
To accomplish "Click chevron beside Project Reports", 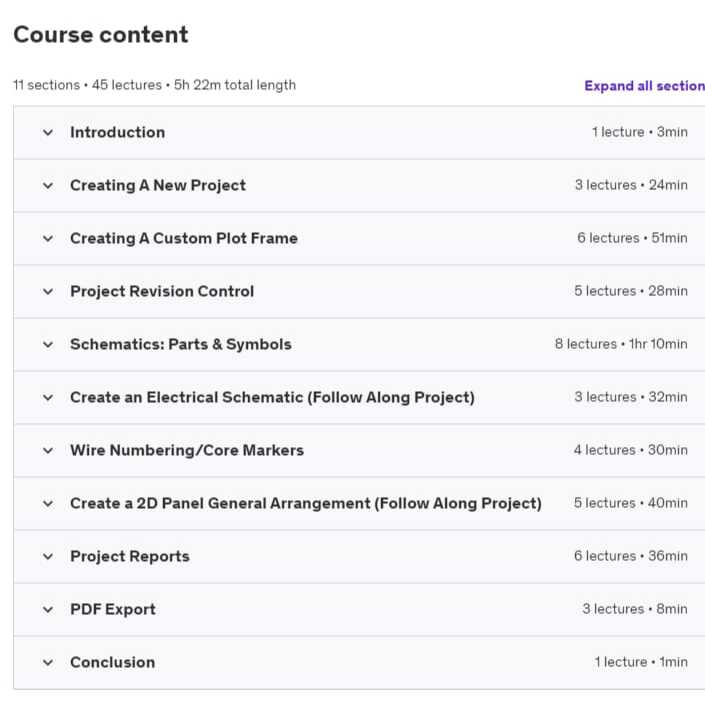I will 48,556.
